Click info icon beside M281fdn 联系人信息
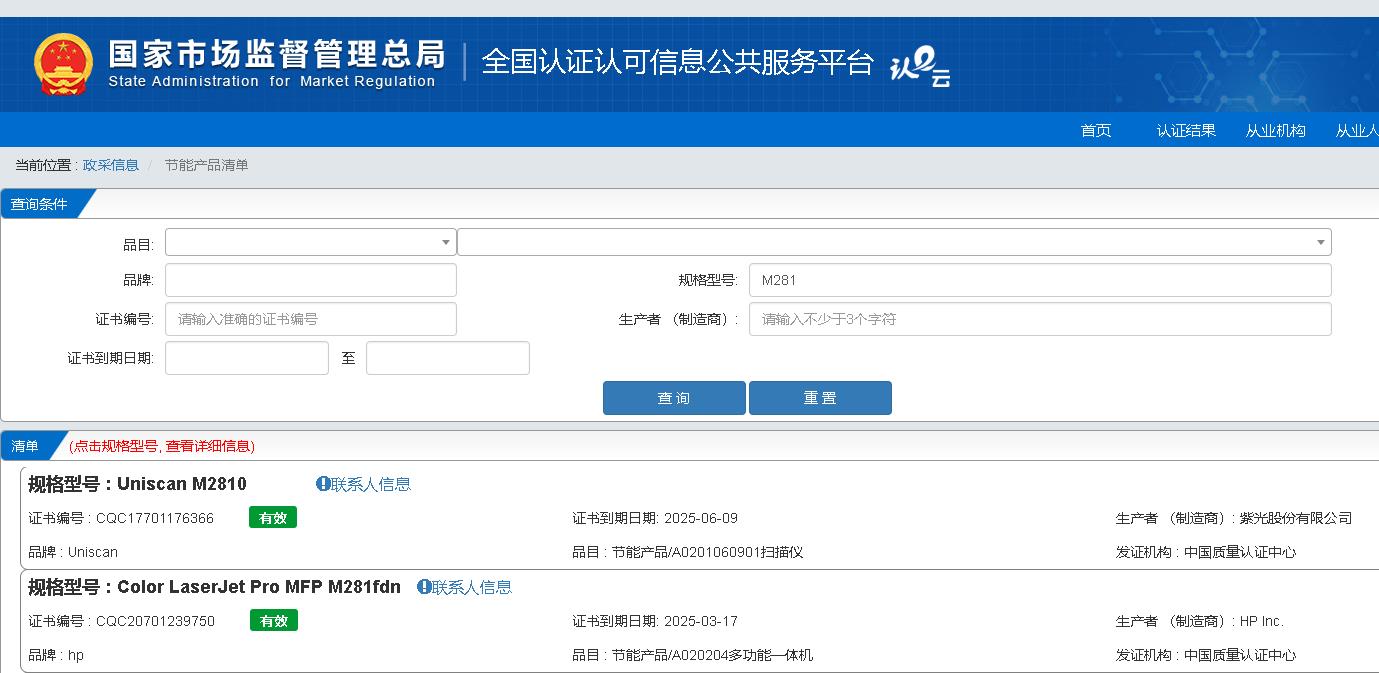Viewport: 1379px width, 673px height. click(424, 587)
